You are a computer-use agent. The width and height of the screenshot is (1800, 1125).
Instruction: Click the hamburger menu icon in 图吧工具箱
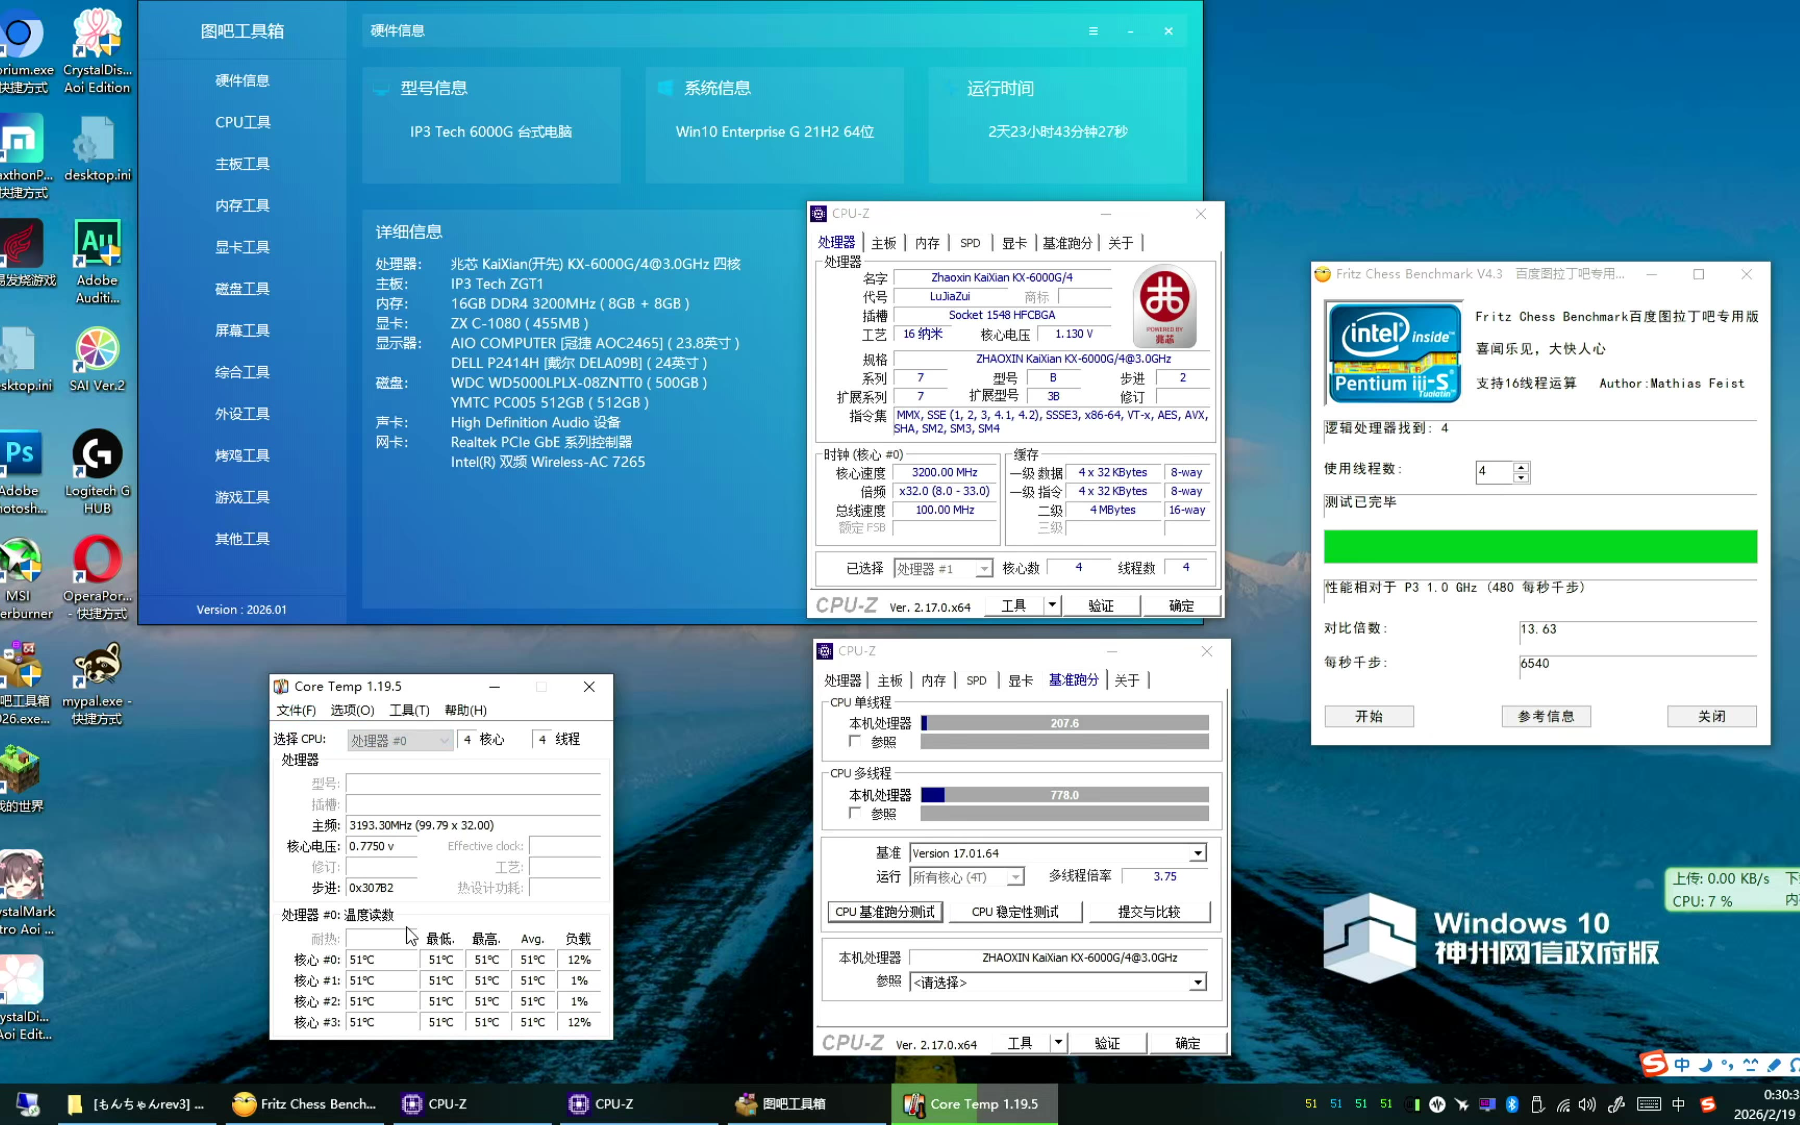click(1093, 31)
